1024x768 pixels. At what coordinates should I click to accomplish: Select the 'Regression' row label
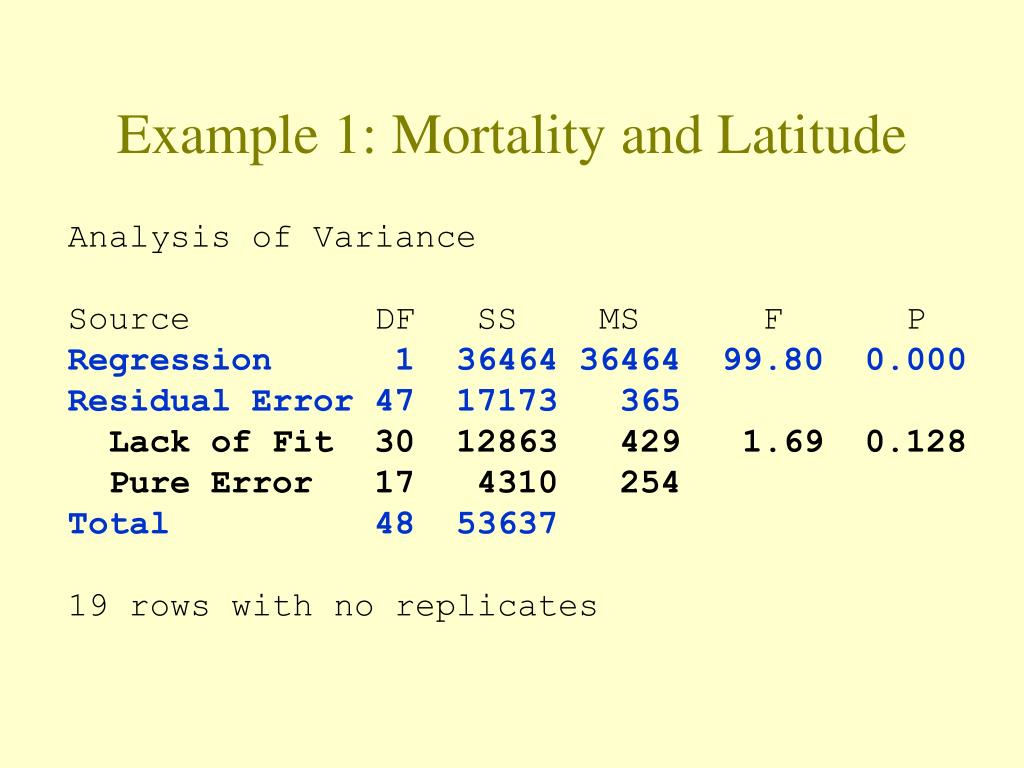[169, 361]
